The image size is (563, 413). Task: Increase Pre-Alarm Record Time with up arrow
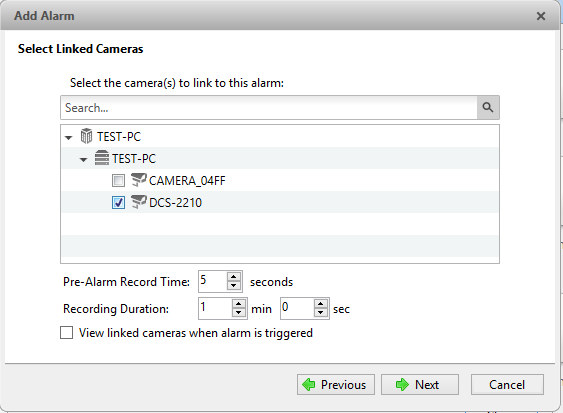click(x=234, y=277)
